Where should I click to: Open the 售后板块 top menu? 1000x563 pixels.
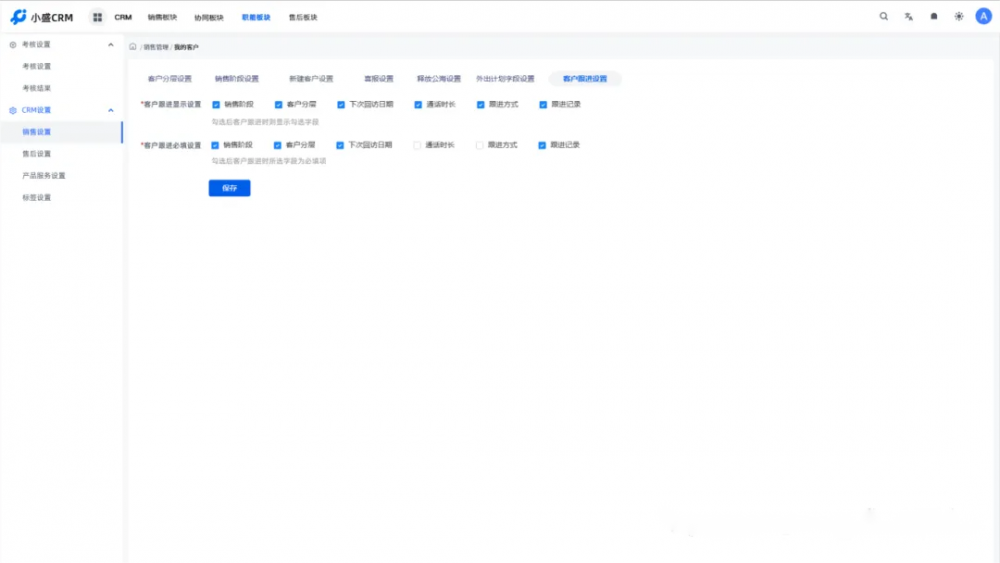[x=303, y=17]
